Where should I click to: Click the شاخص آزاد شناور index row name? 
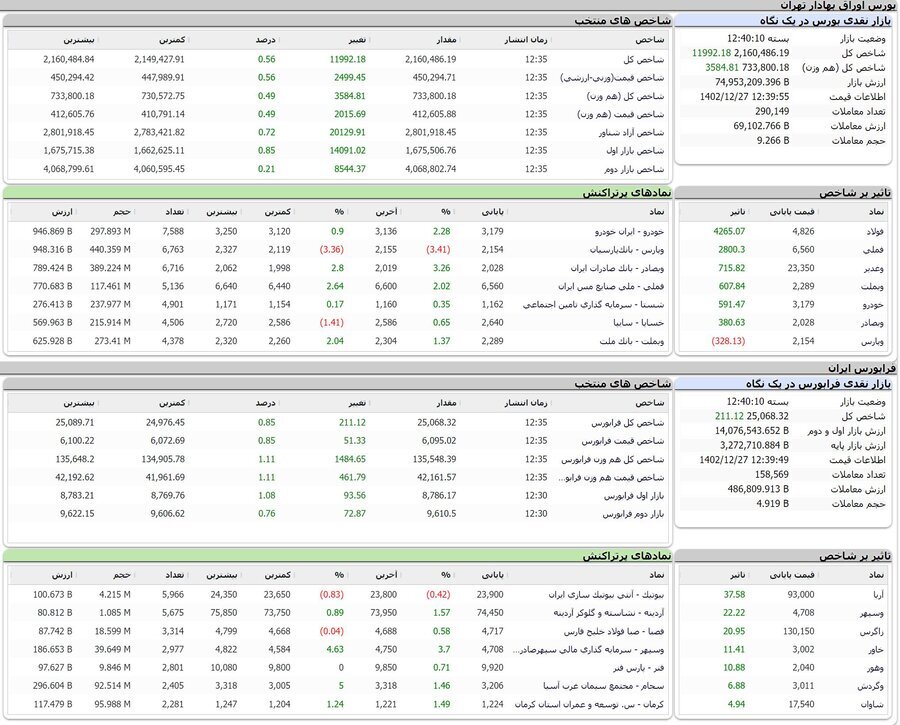(631, 133)
